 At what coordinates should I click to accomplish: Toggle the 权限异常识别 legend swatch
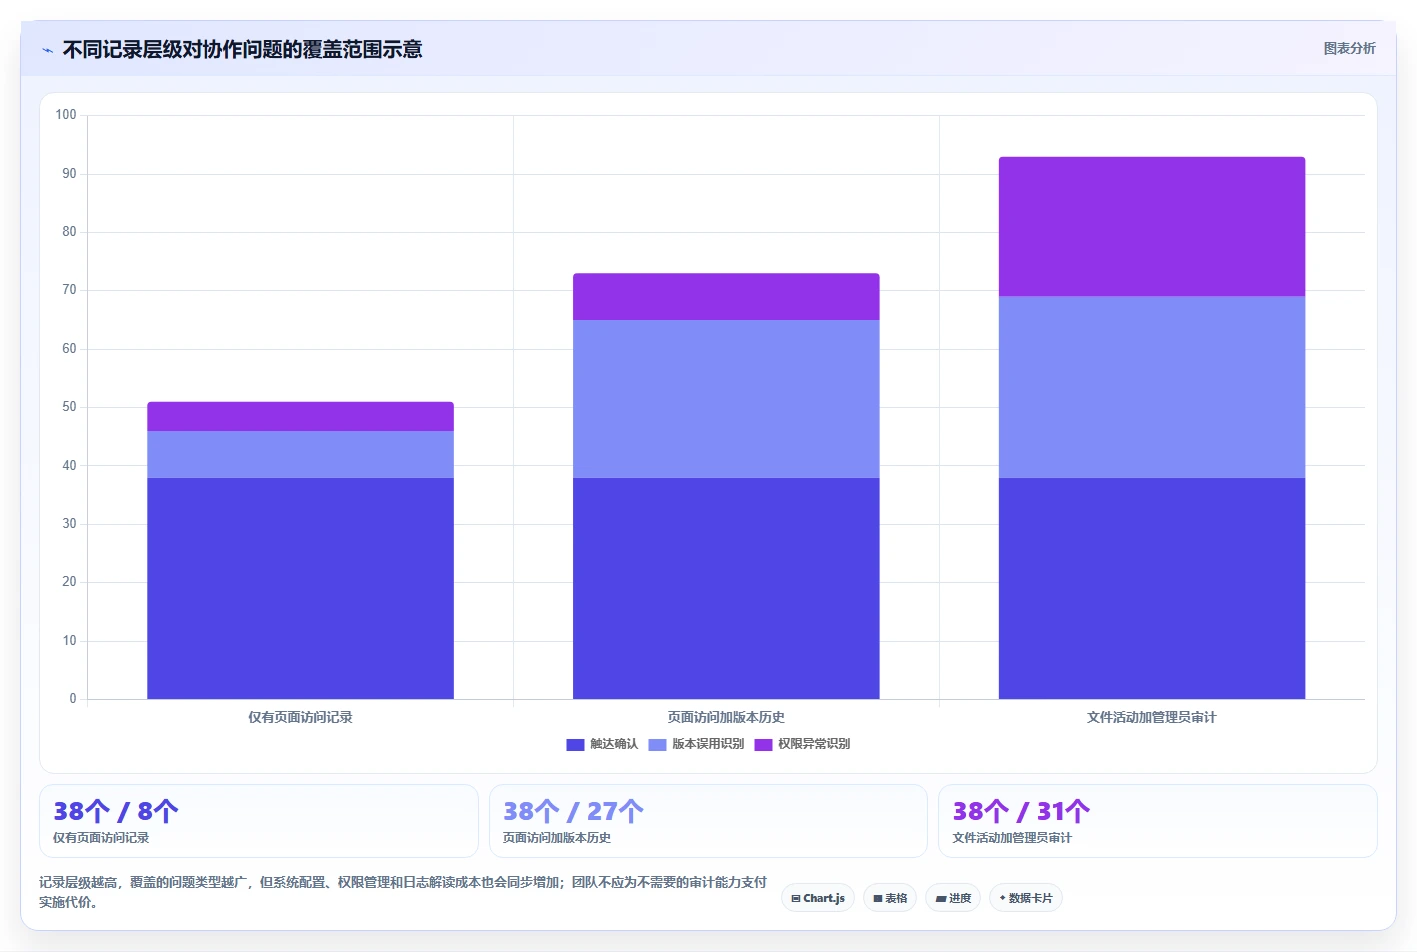click(x=763, y=744)
